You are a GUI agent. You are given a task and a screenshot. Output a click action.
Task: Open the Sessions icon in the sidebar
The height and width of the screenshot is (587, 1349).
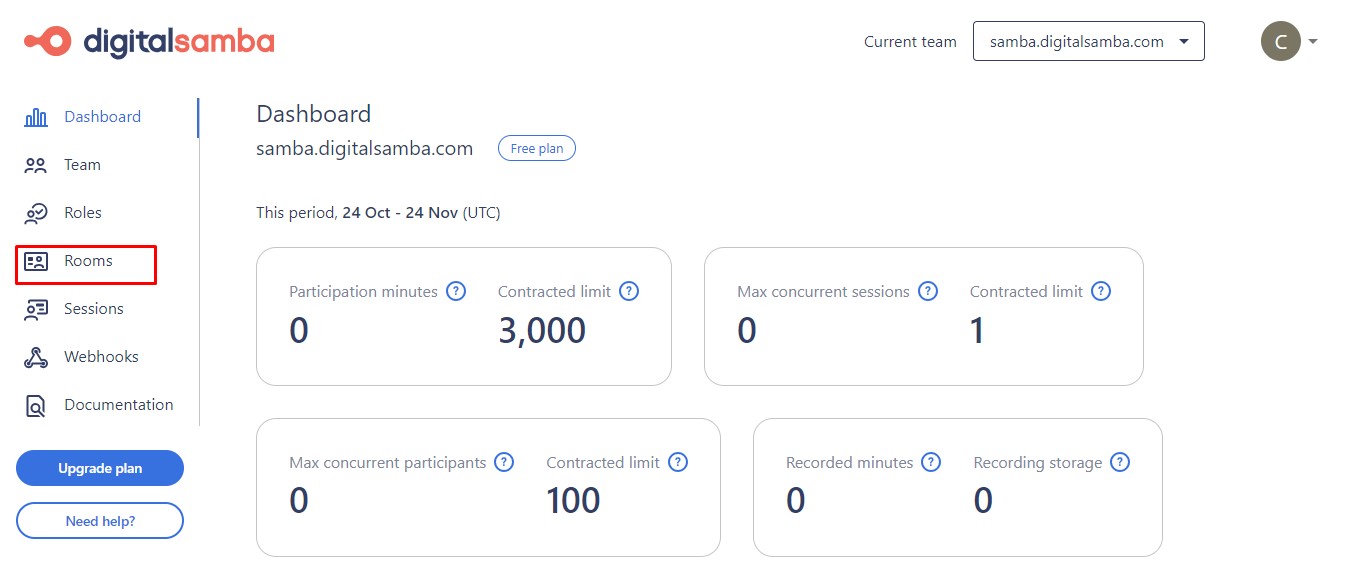[34, 308]
